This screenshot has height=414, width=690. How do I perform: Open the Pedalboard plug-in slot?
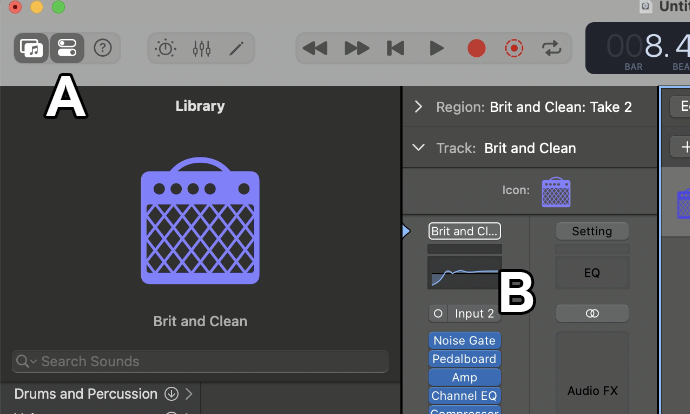[x=464, y=359]
